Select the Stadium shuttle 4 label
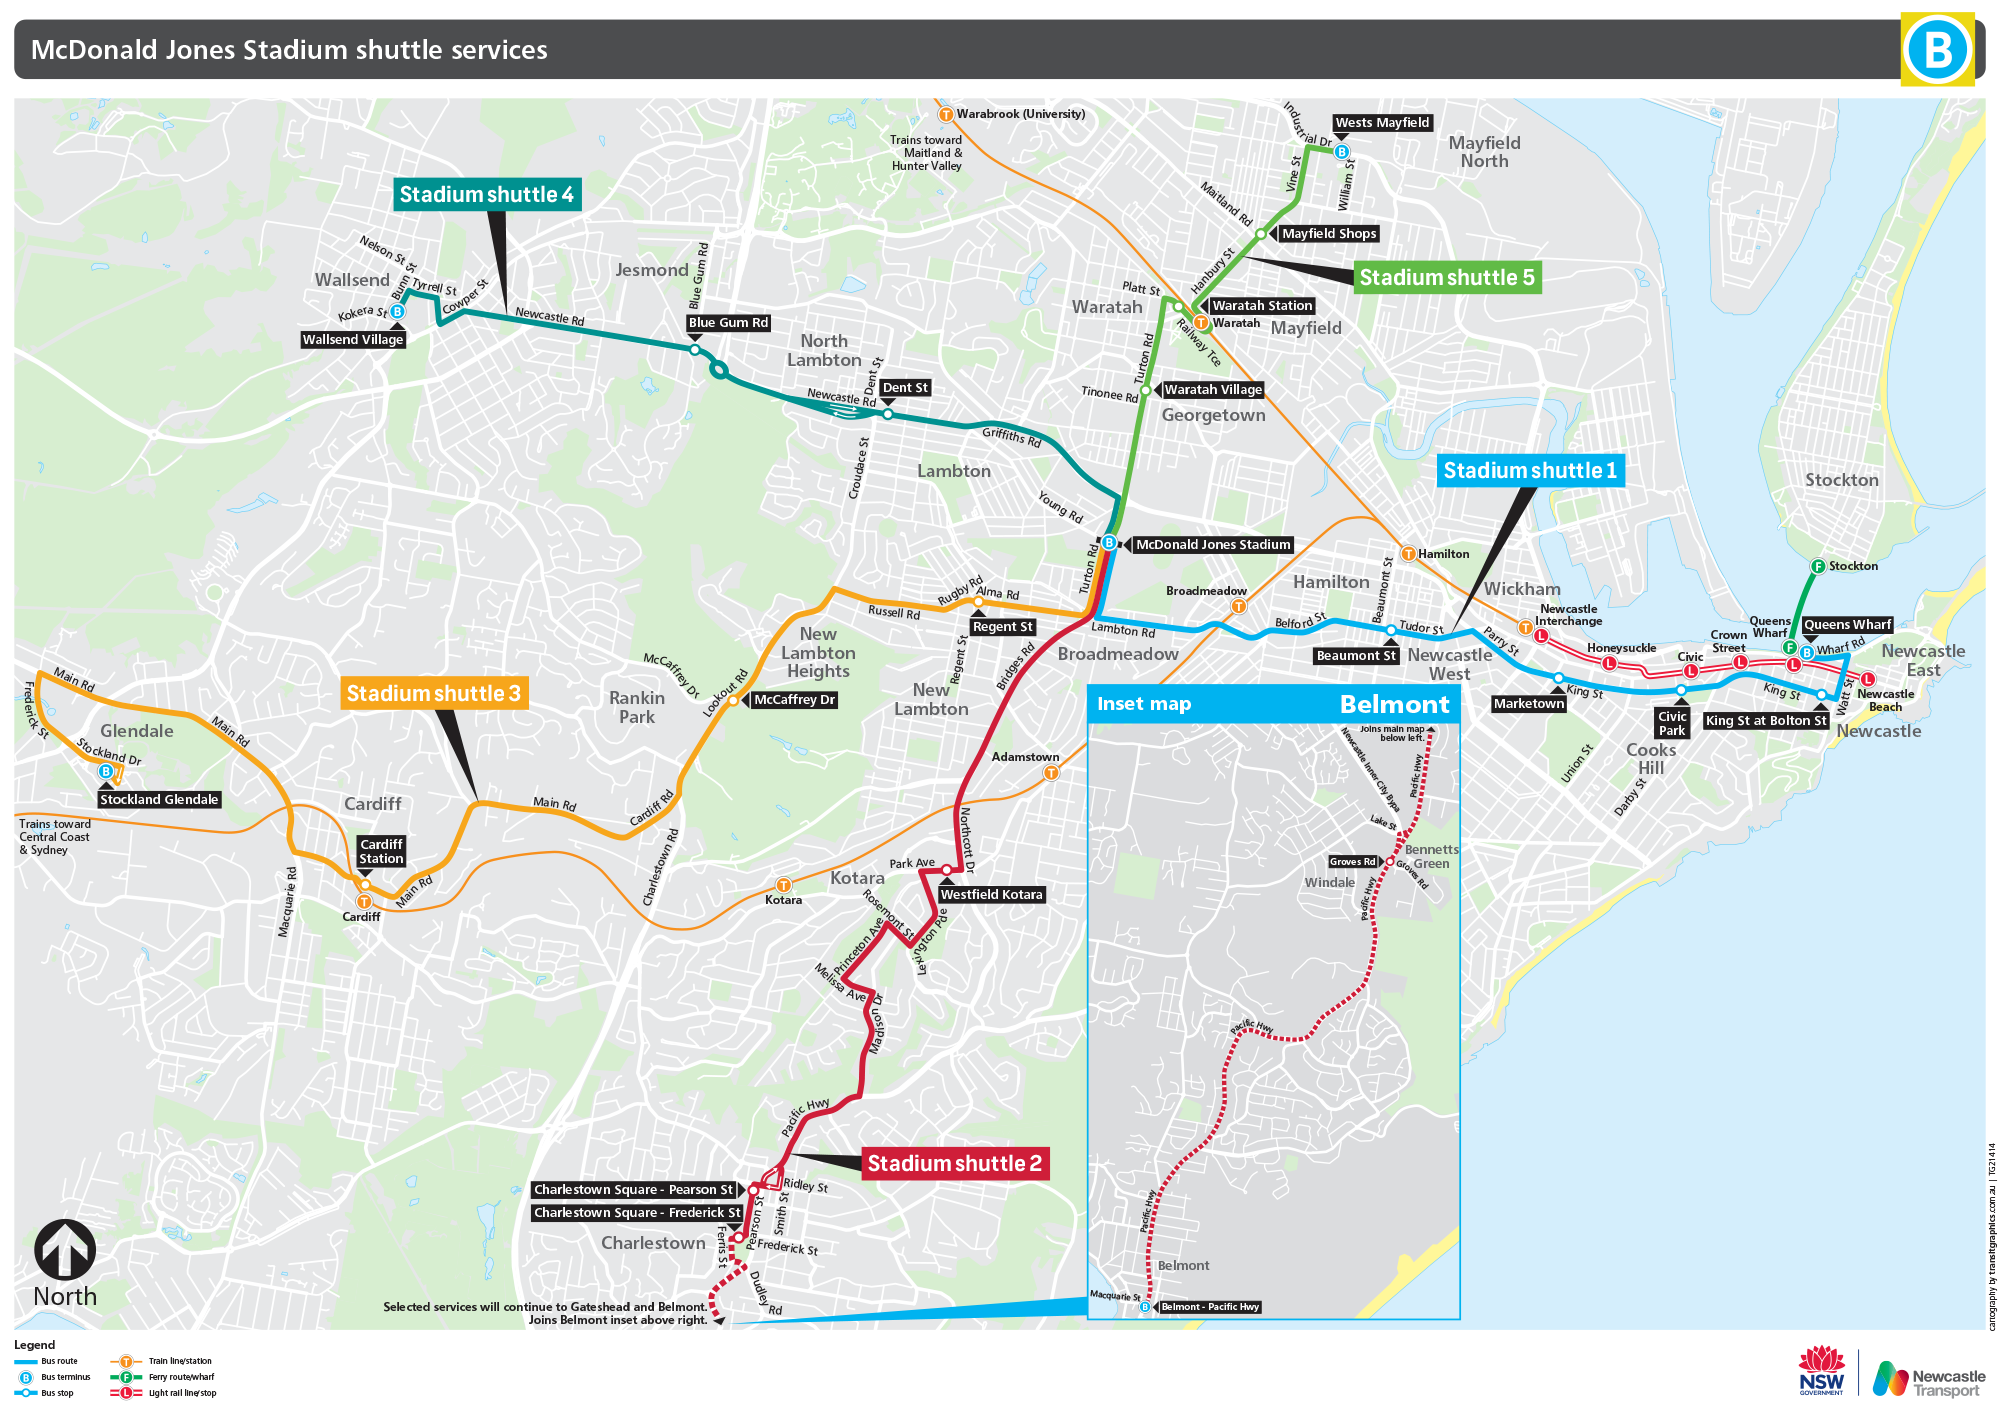The height and width of the screenshot is (1414, 2000). tap(486, 195)
